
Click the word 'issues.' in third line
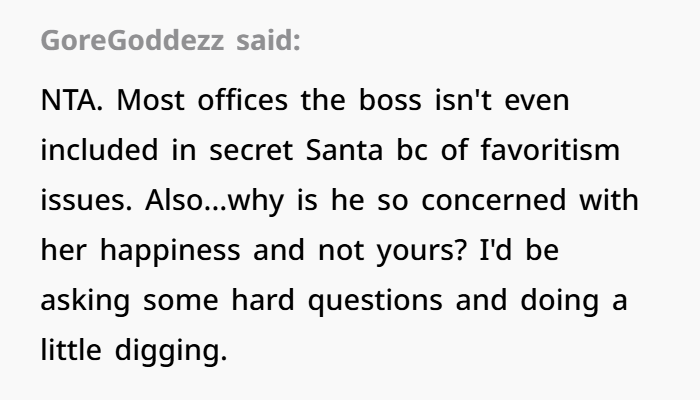coord(86,200)
